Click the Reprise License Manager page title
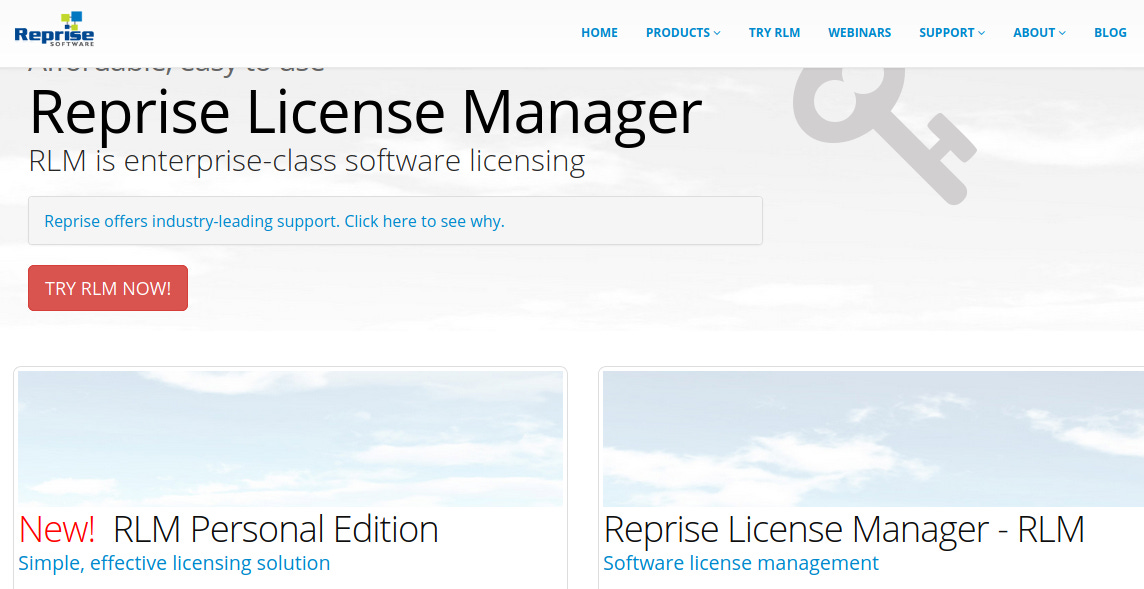Viewport: 1144px width, 589px height. click(365, 112)
